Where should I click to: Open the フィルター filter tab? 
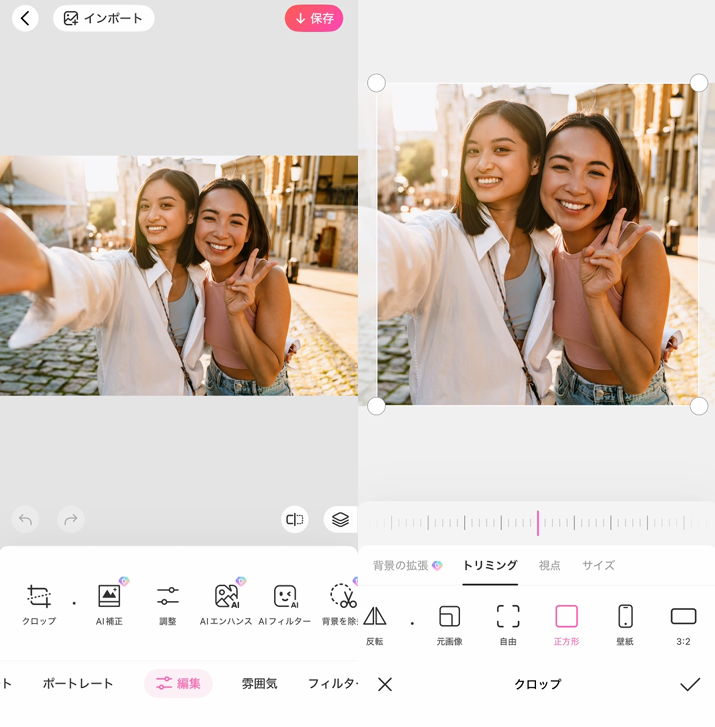coord(332,683)
